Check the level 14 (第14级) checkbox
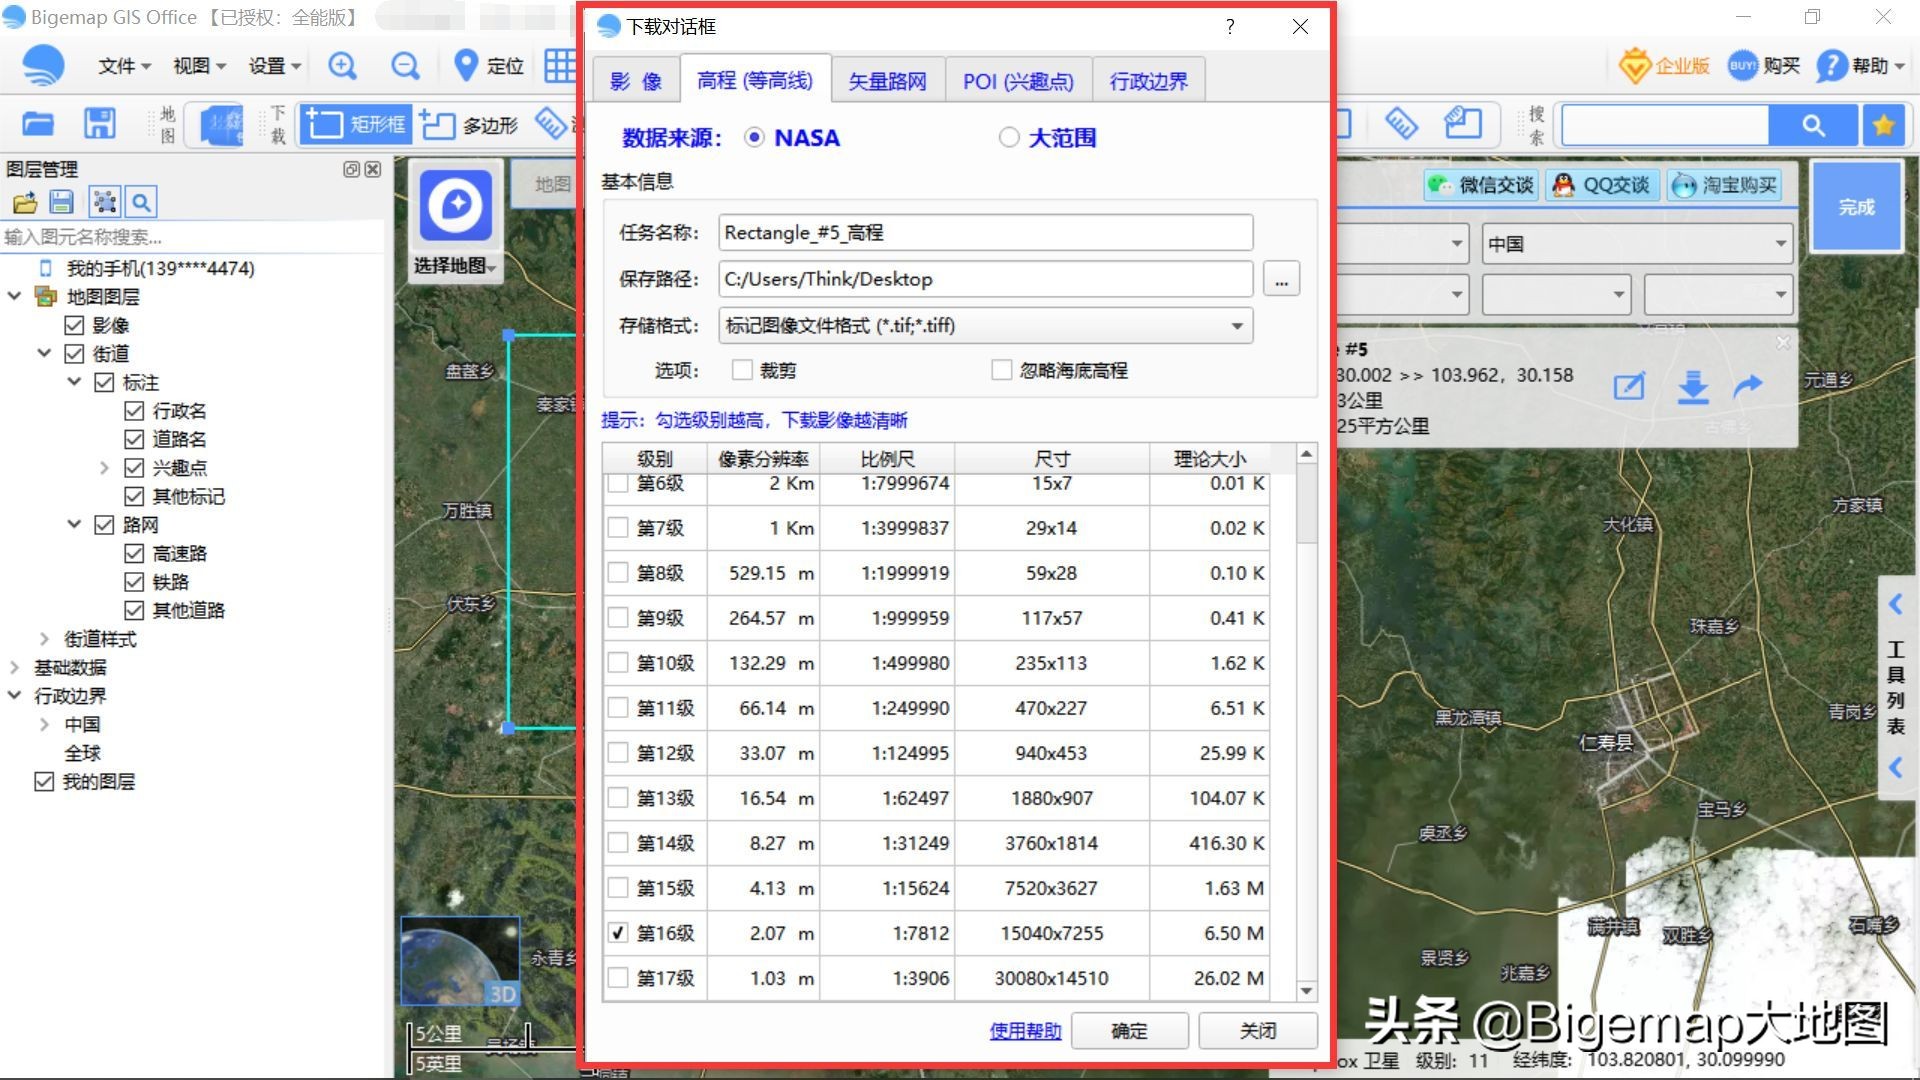This screenshot has width=1920, height=1080. click(618, 843)
